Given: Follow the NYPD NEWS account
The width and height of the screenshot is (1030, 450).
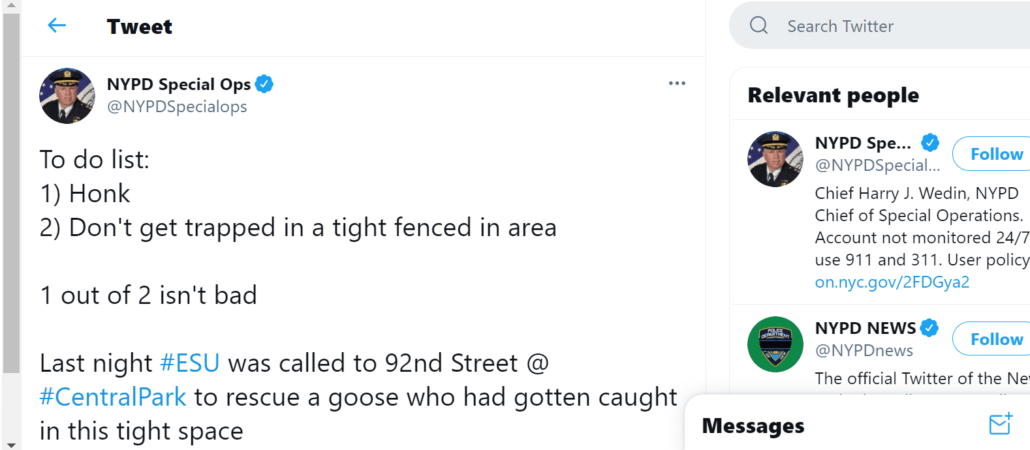Looking at the screenshot, I should coord(995,339).
